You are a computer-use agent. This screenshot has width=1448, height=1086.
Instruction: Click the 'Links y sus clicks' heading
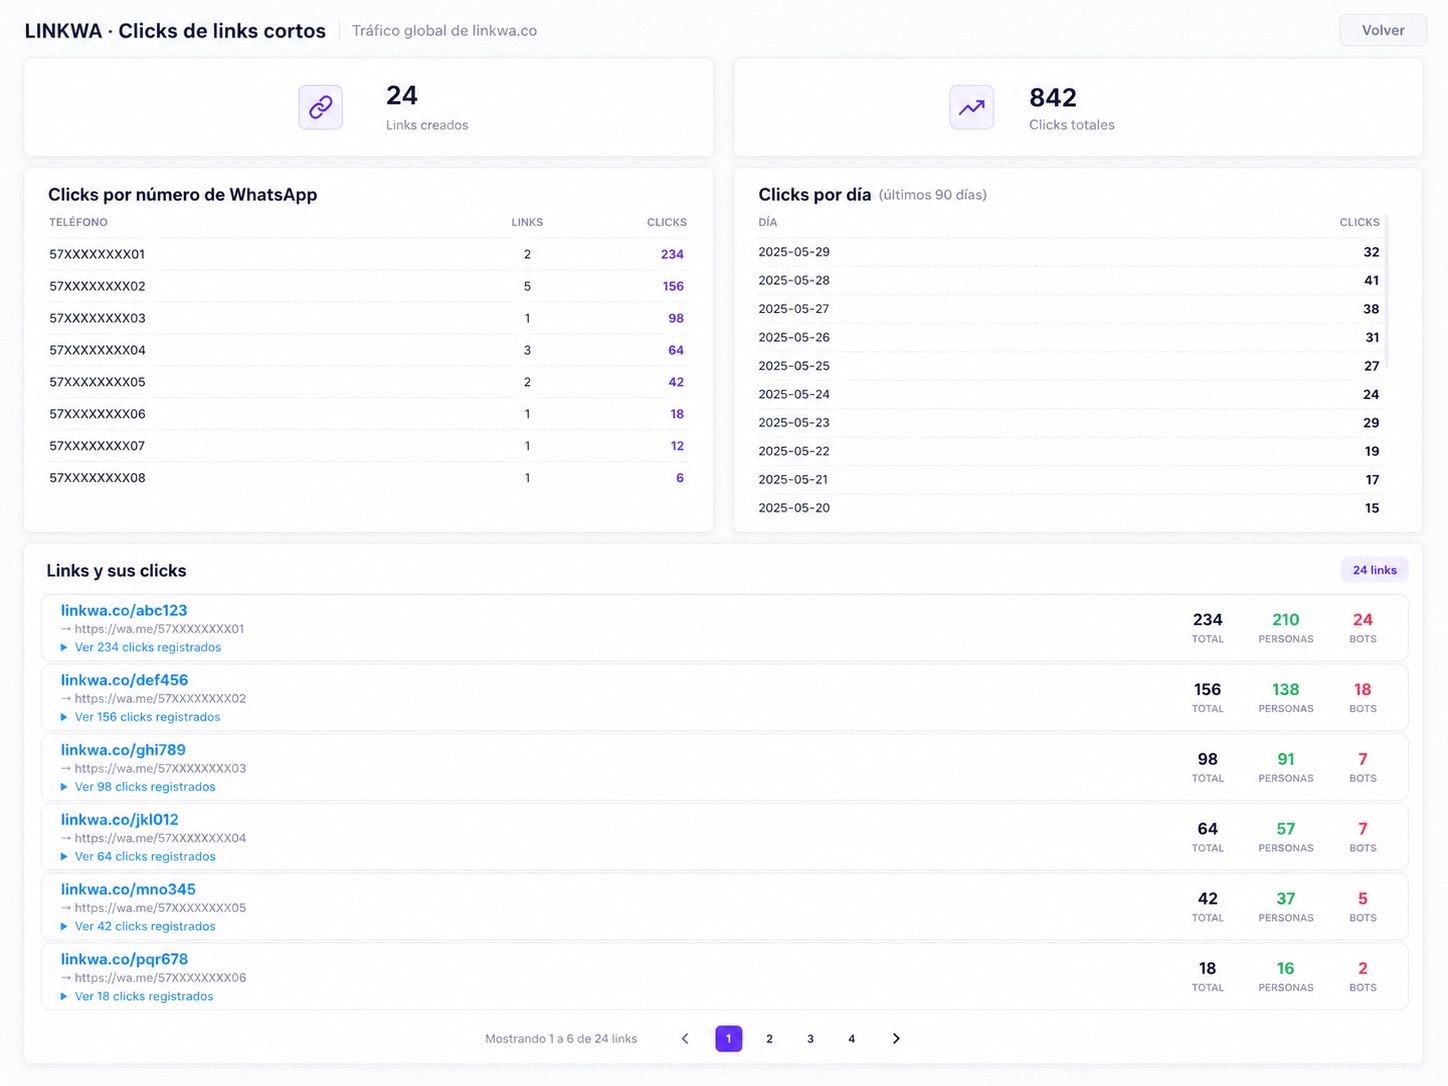tap(116, 571)
